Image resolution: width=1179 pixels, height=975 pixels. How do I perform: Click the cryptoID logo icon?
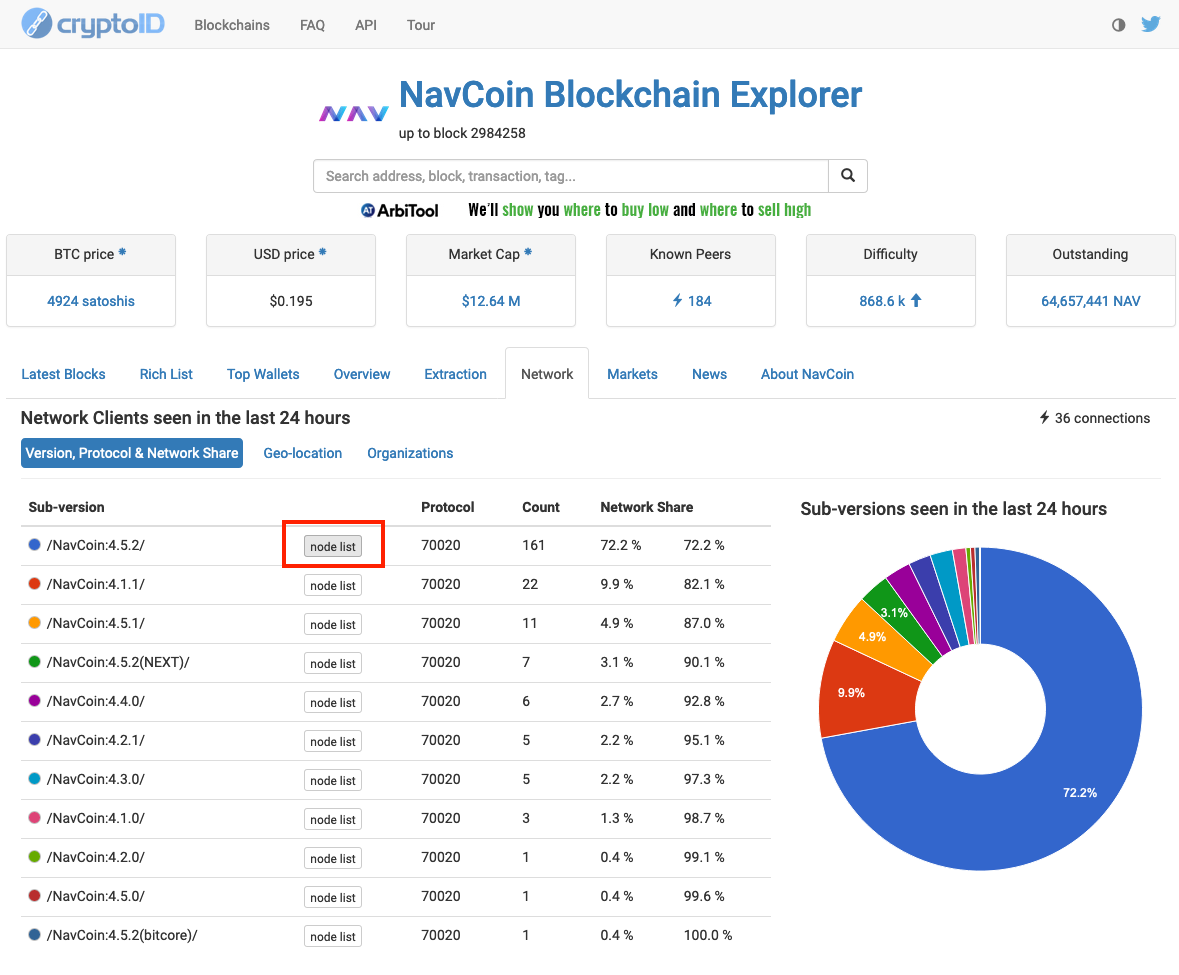37,24
